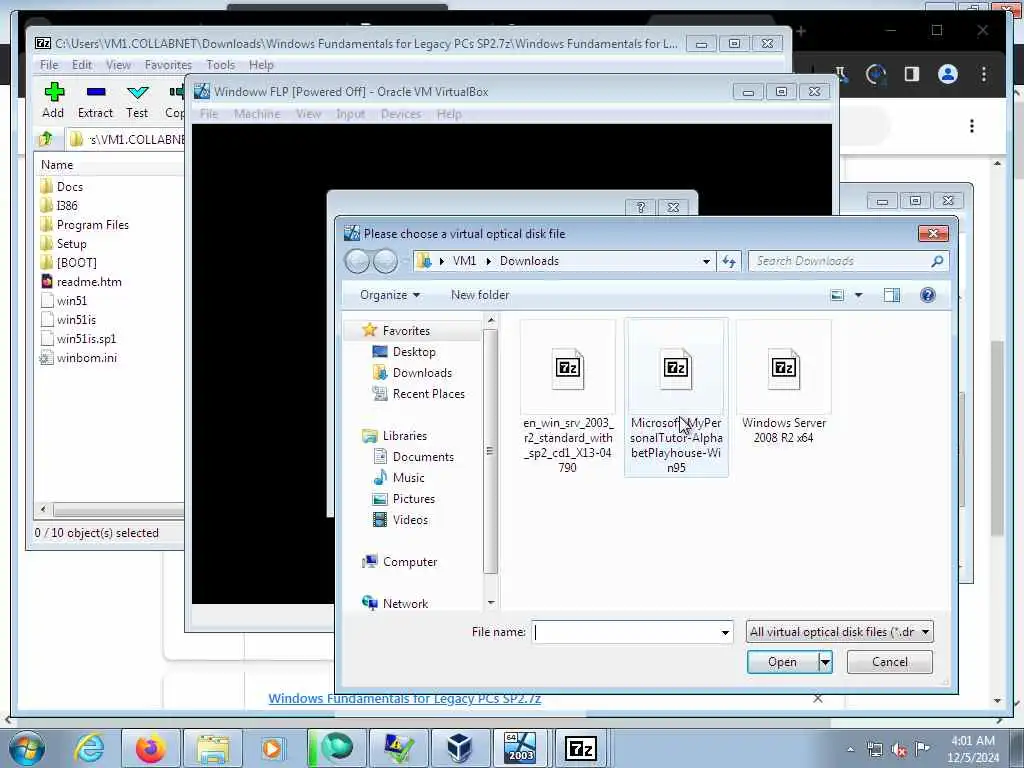Open File menu in 7-Zip
Viewport: 1024px width, 768px height.
tap(49, 65)
